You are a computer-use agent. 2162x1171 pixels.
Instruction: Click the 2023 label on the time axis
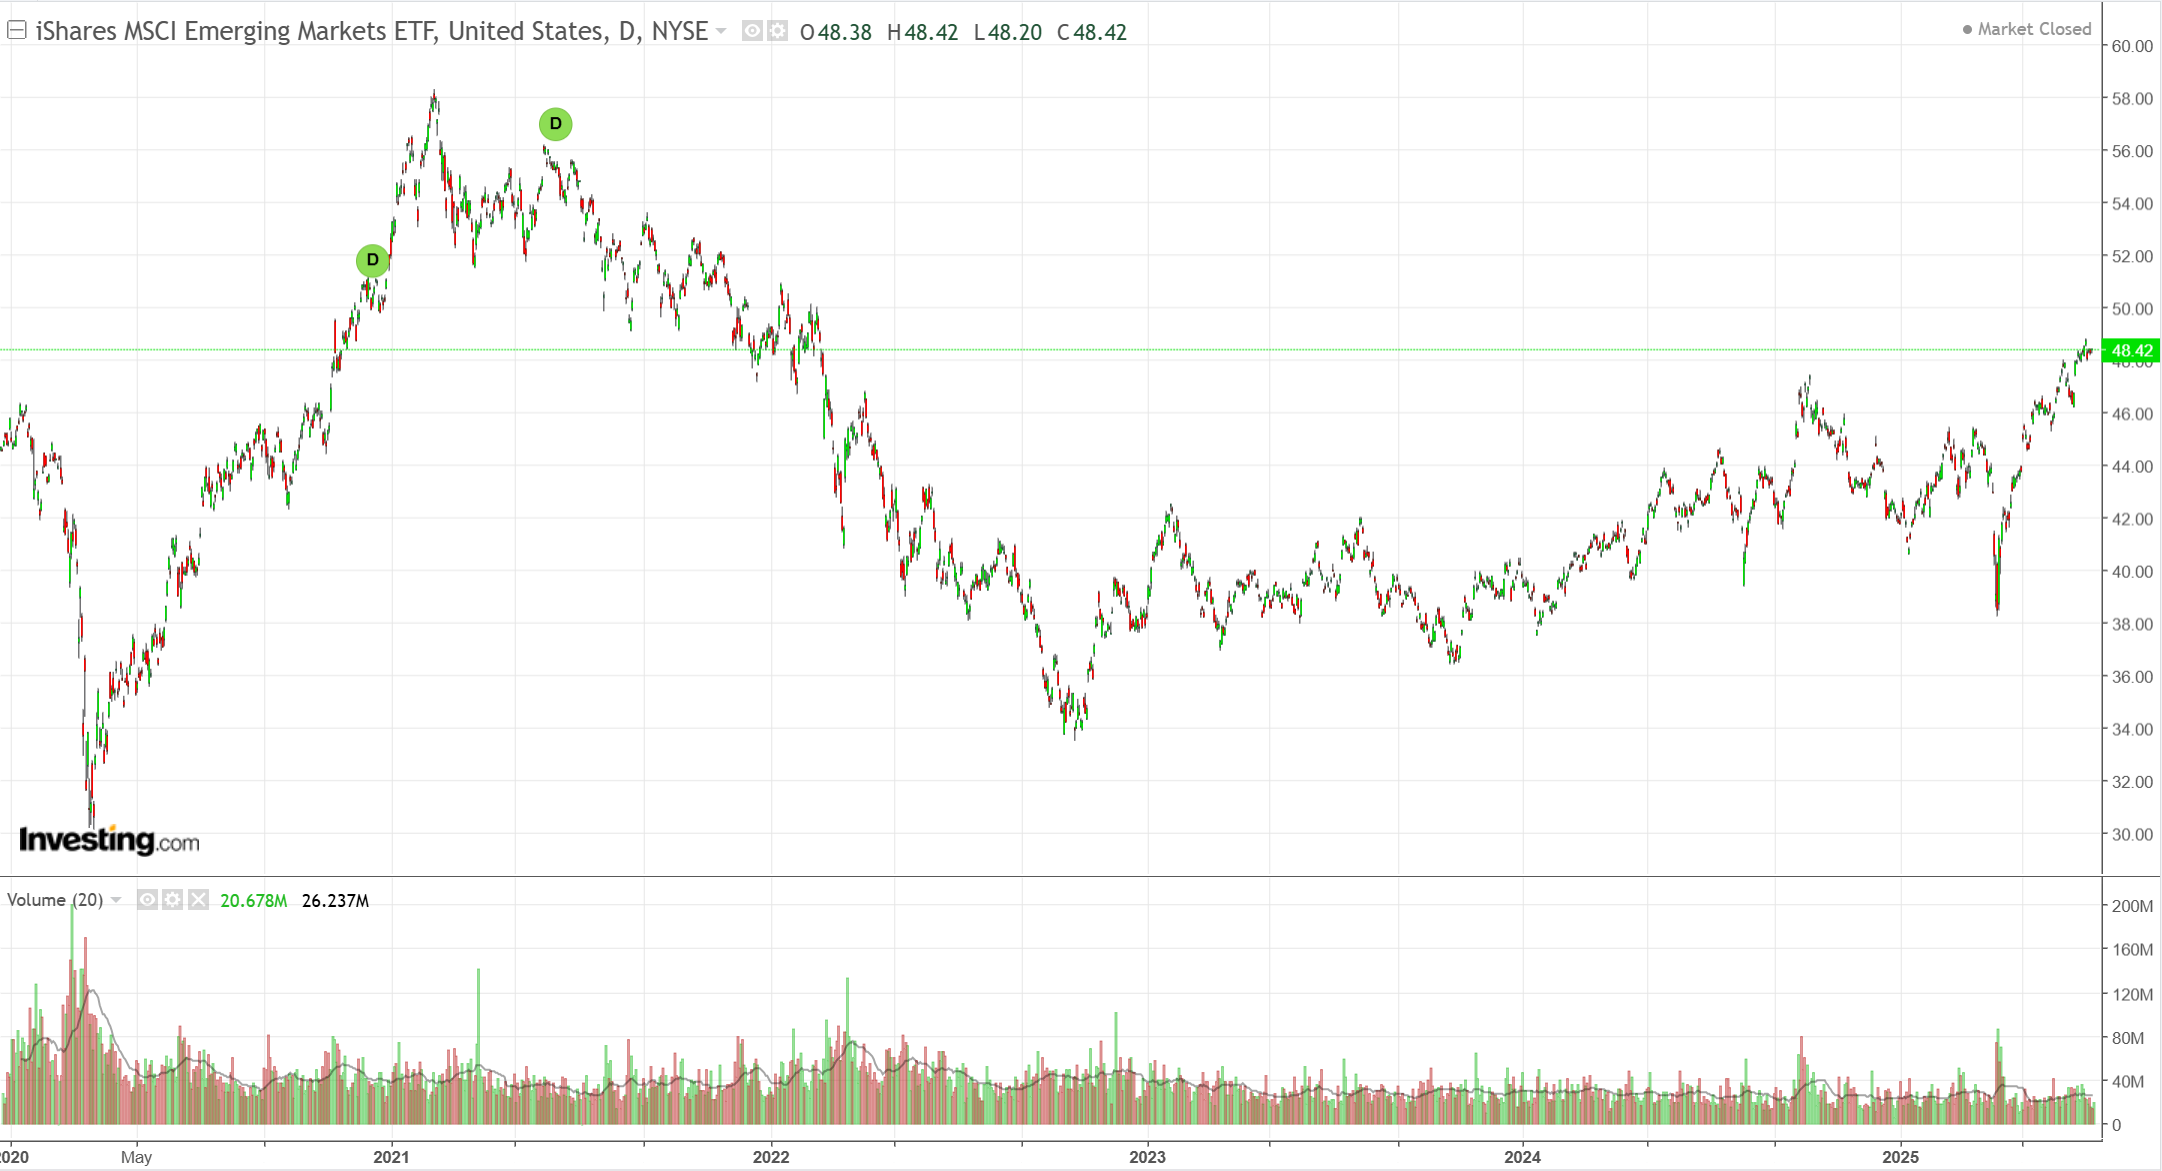1147,1157
